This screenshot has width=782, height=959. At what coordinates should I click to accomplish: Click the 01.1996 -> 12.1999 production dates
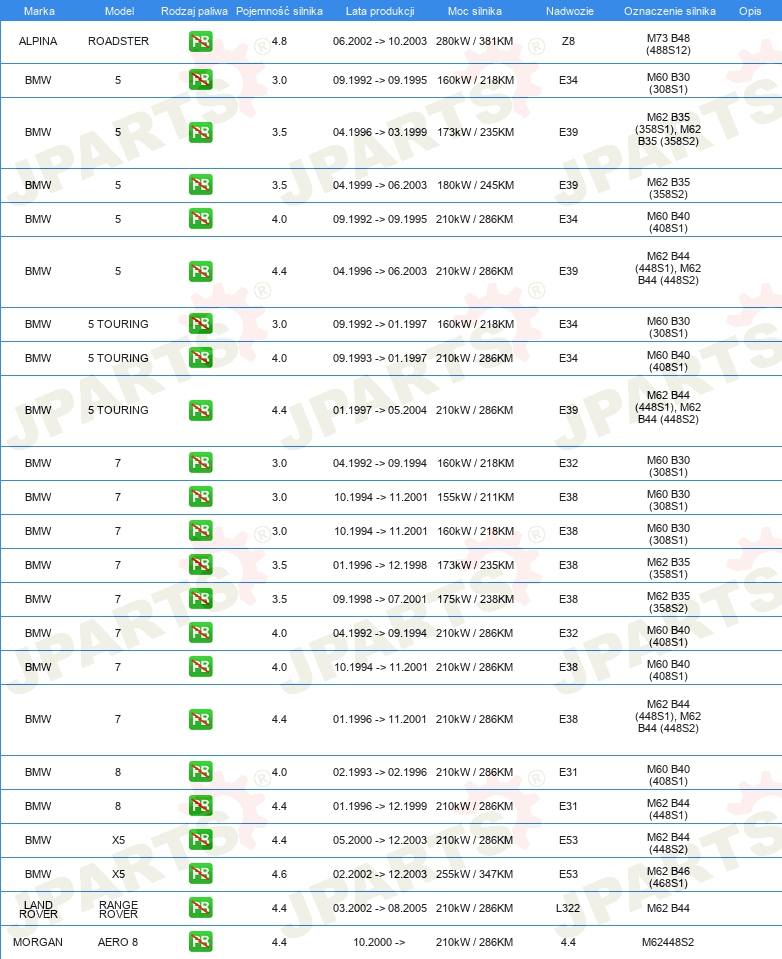click(x=380, y=806)
